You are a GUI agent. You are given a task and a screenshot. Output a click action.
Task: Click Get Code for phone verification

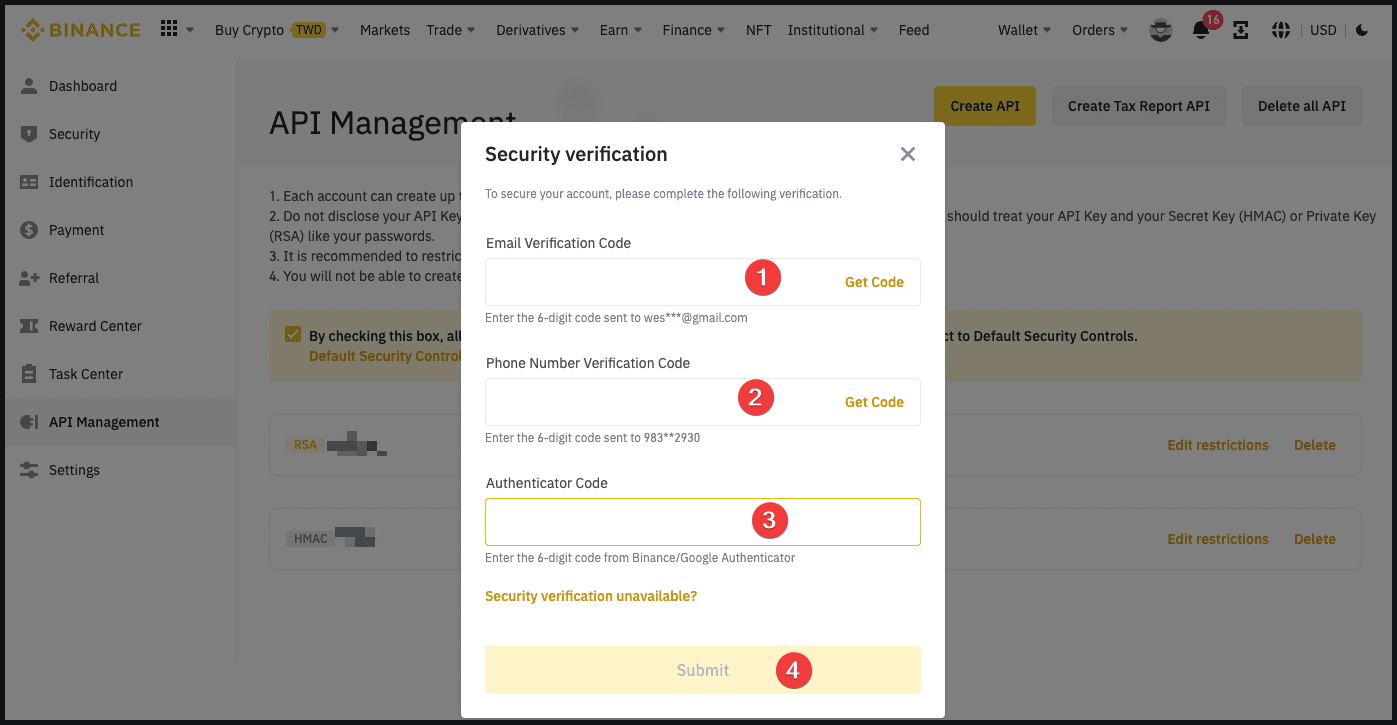point(873,402)
